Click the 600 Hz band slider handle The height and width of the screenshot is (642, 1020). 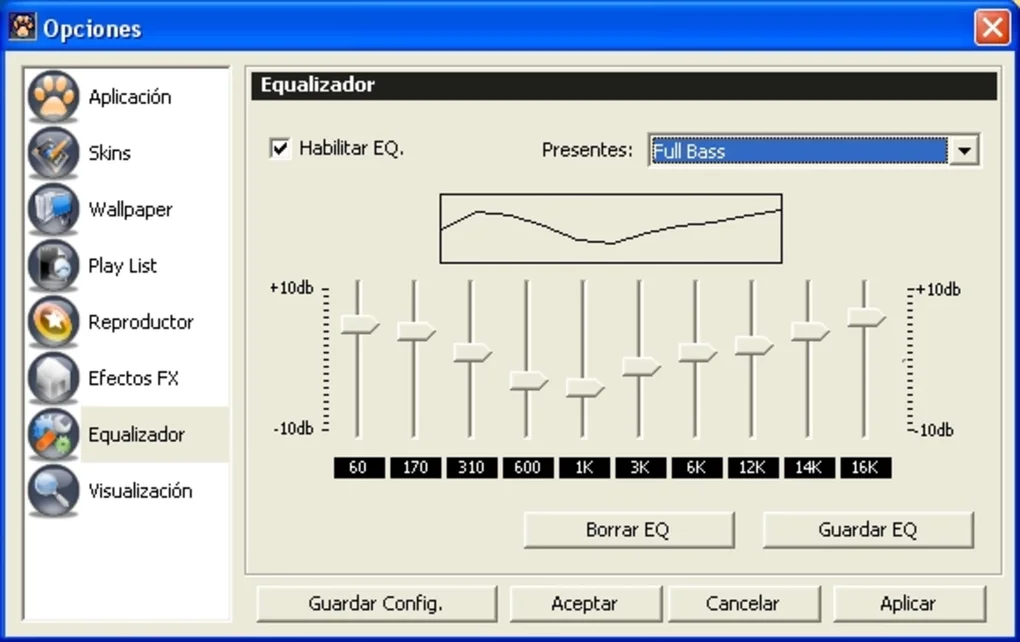tap(528, 381)
